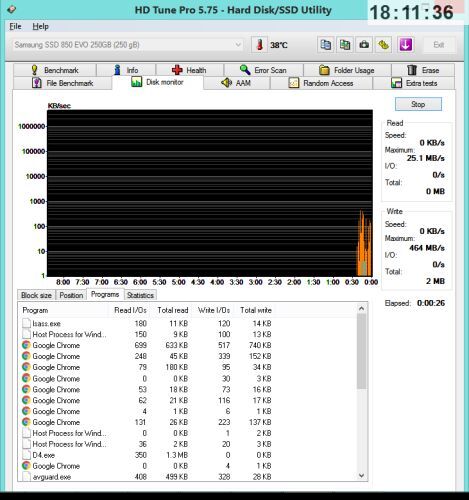Select the Host Process row with 36 read I/Os
The image size is (469, 500).
tap(147, 444)
